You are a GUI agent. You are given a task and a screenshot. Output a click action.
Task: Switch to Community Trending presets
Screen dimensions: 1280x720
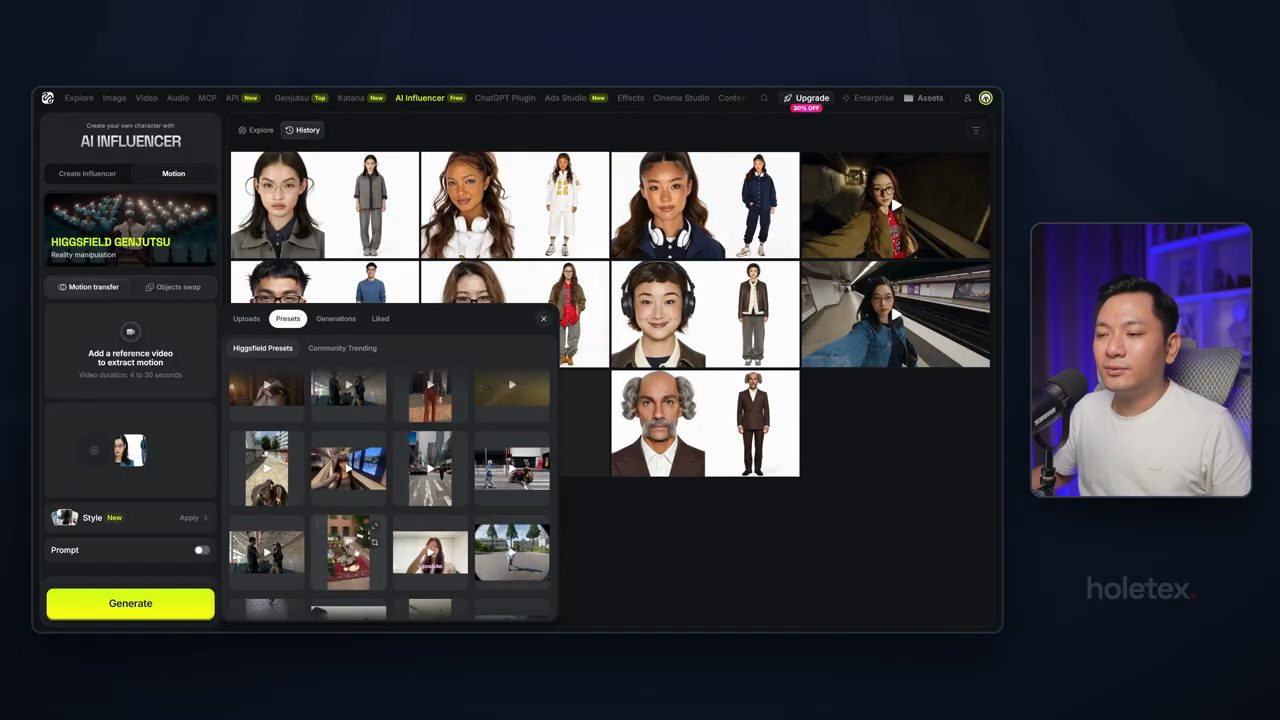point(342,348)
